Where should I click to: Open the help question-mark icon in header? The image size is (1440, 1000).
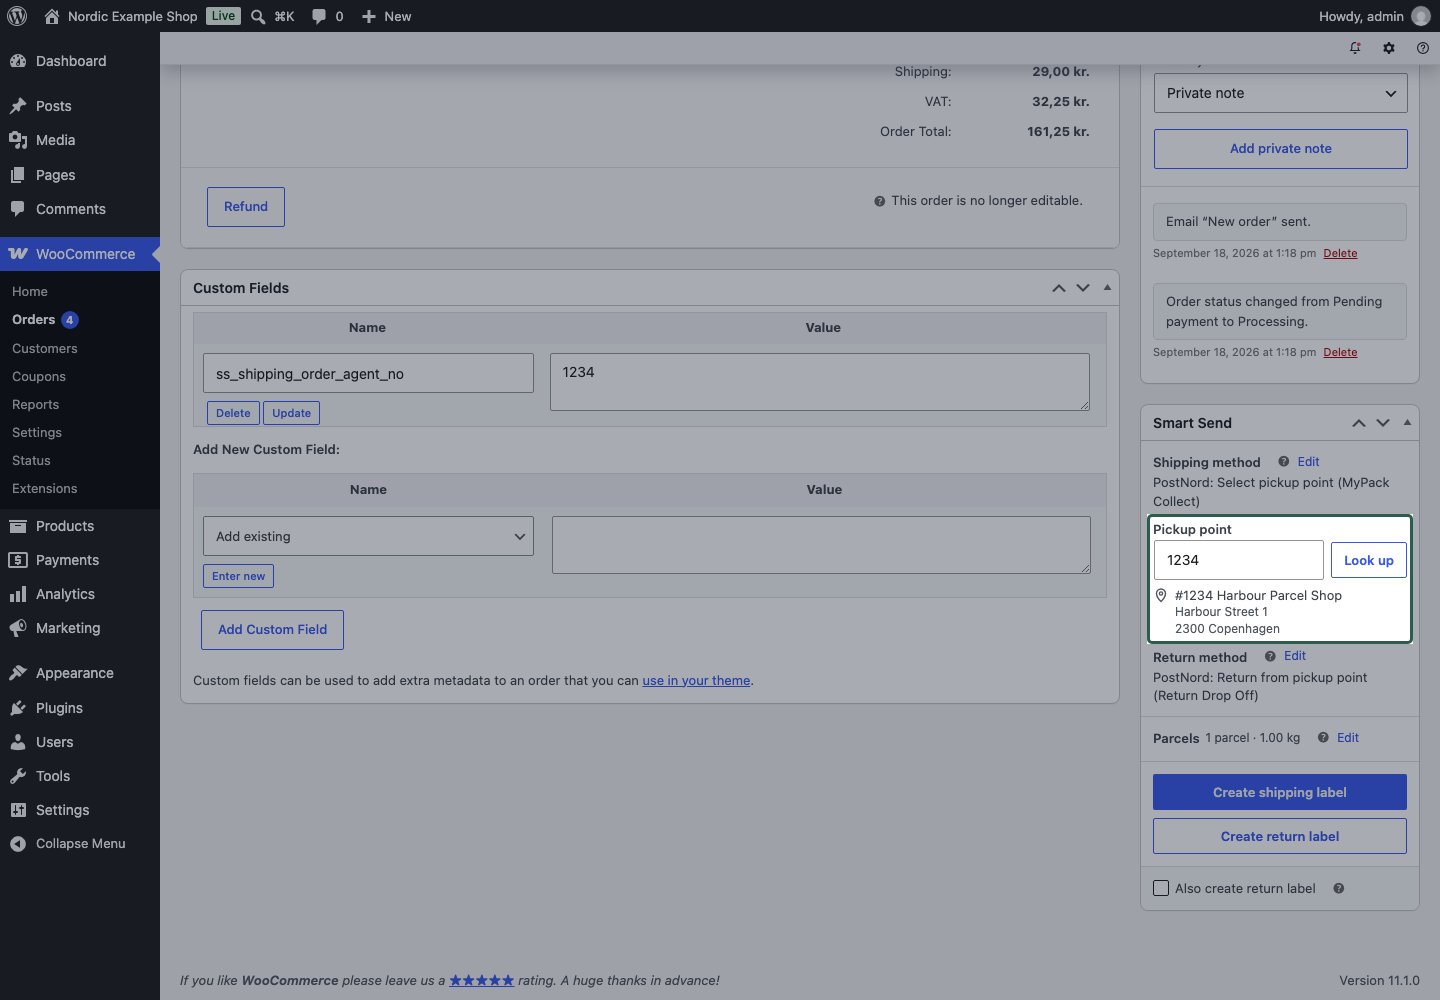(1423, 48)
